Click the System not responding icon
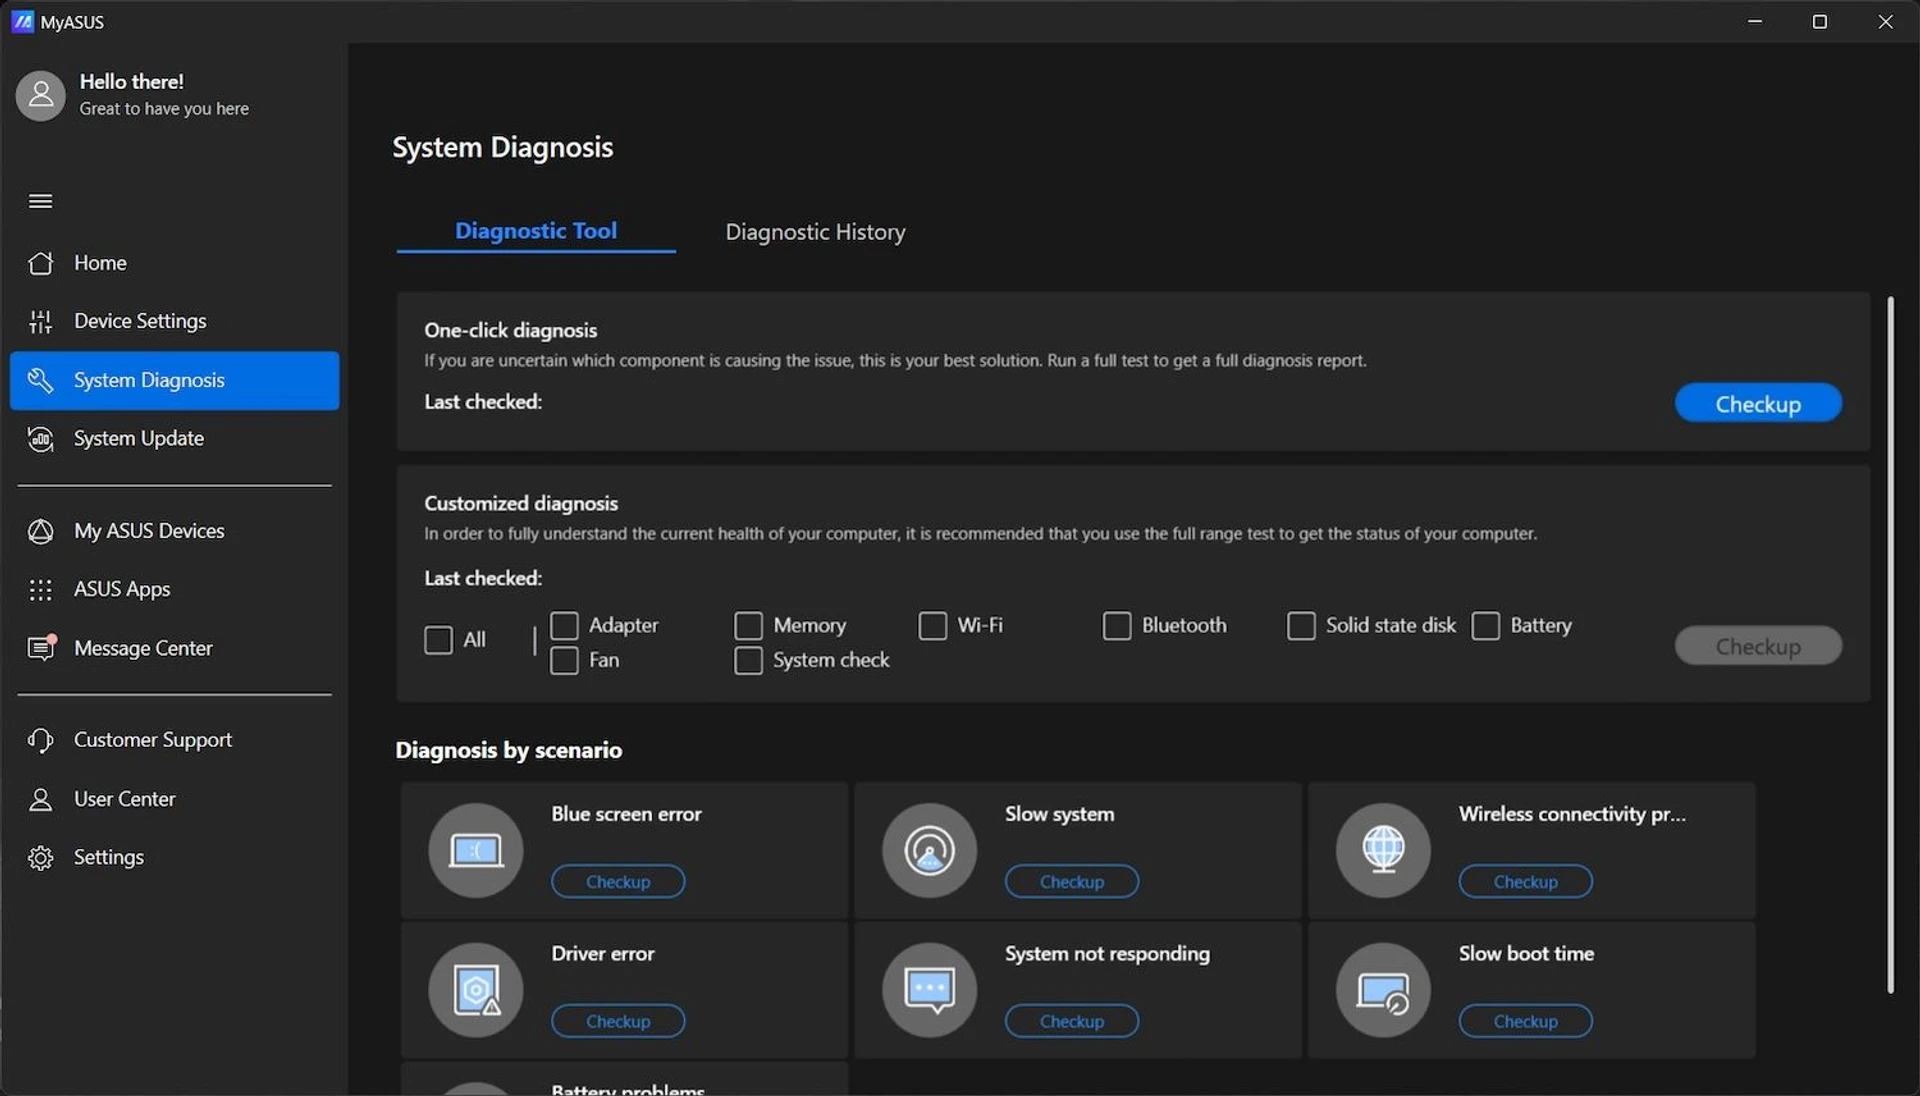This screenshot has height=1096, width=1920. point(929,990)
